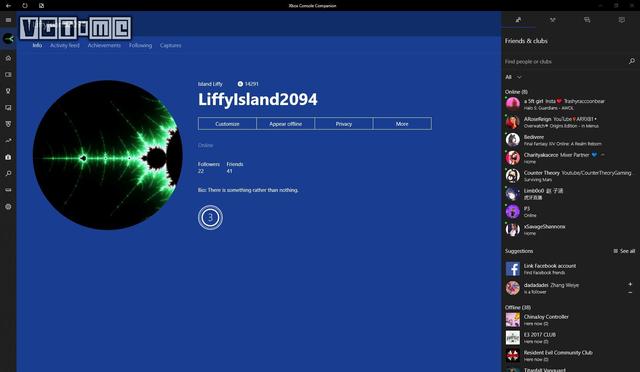Click See all suggestions link
The width and height of the screenshot is (640, 372).
coord(624,251)
